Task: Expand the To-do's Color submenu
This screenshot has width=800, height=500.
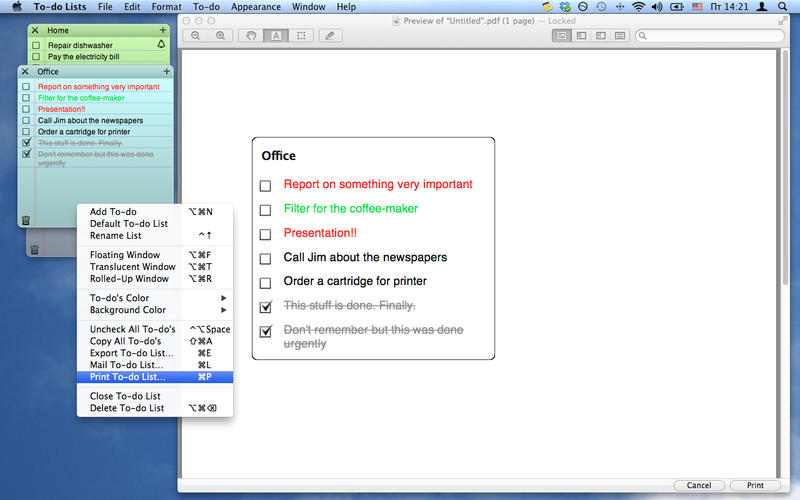Action: [x=155, y=298]
